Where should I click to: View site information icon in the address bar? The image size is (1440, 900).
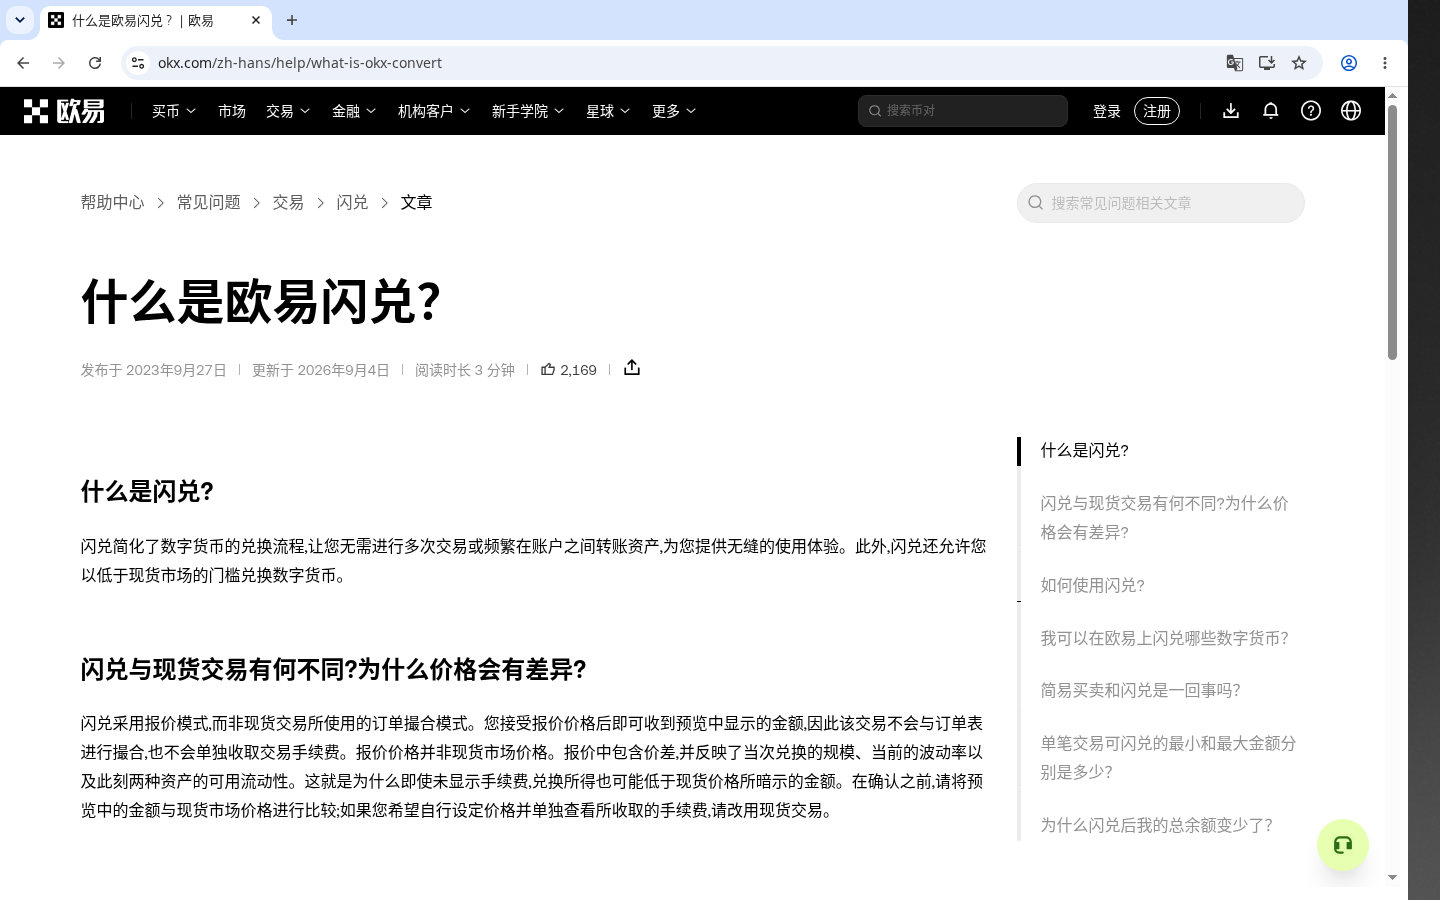pos(138,63)
